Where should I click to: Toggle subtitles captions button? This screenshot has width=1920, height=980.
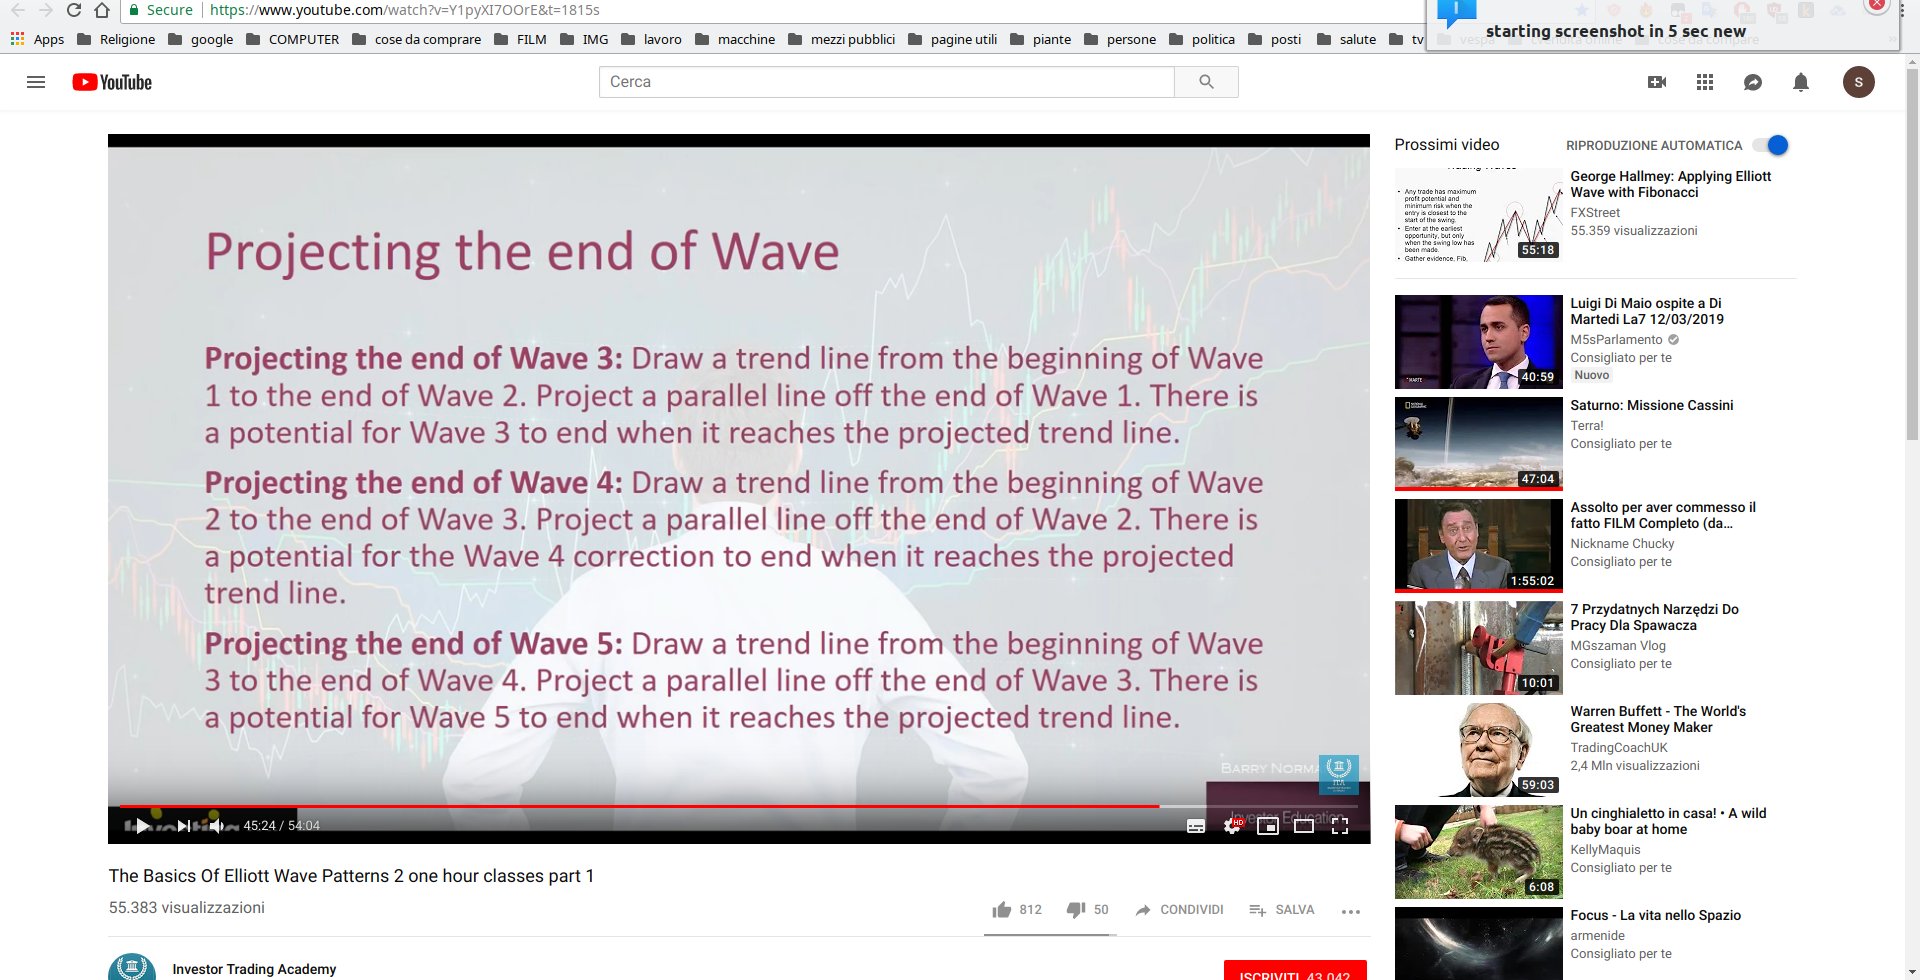pos(1196,826)
